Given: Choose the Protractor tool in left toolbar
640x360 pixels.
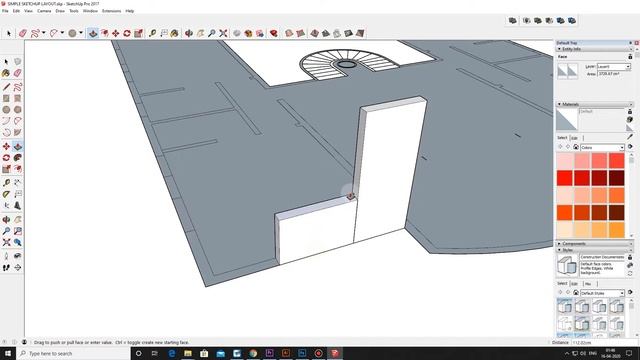Looking at the screenshot, I should 6,194.
